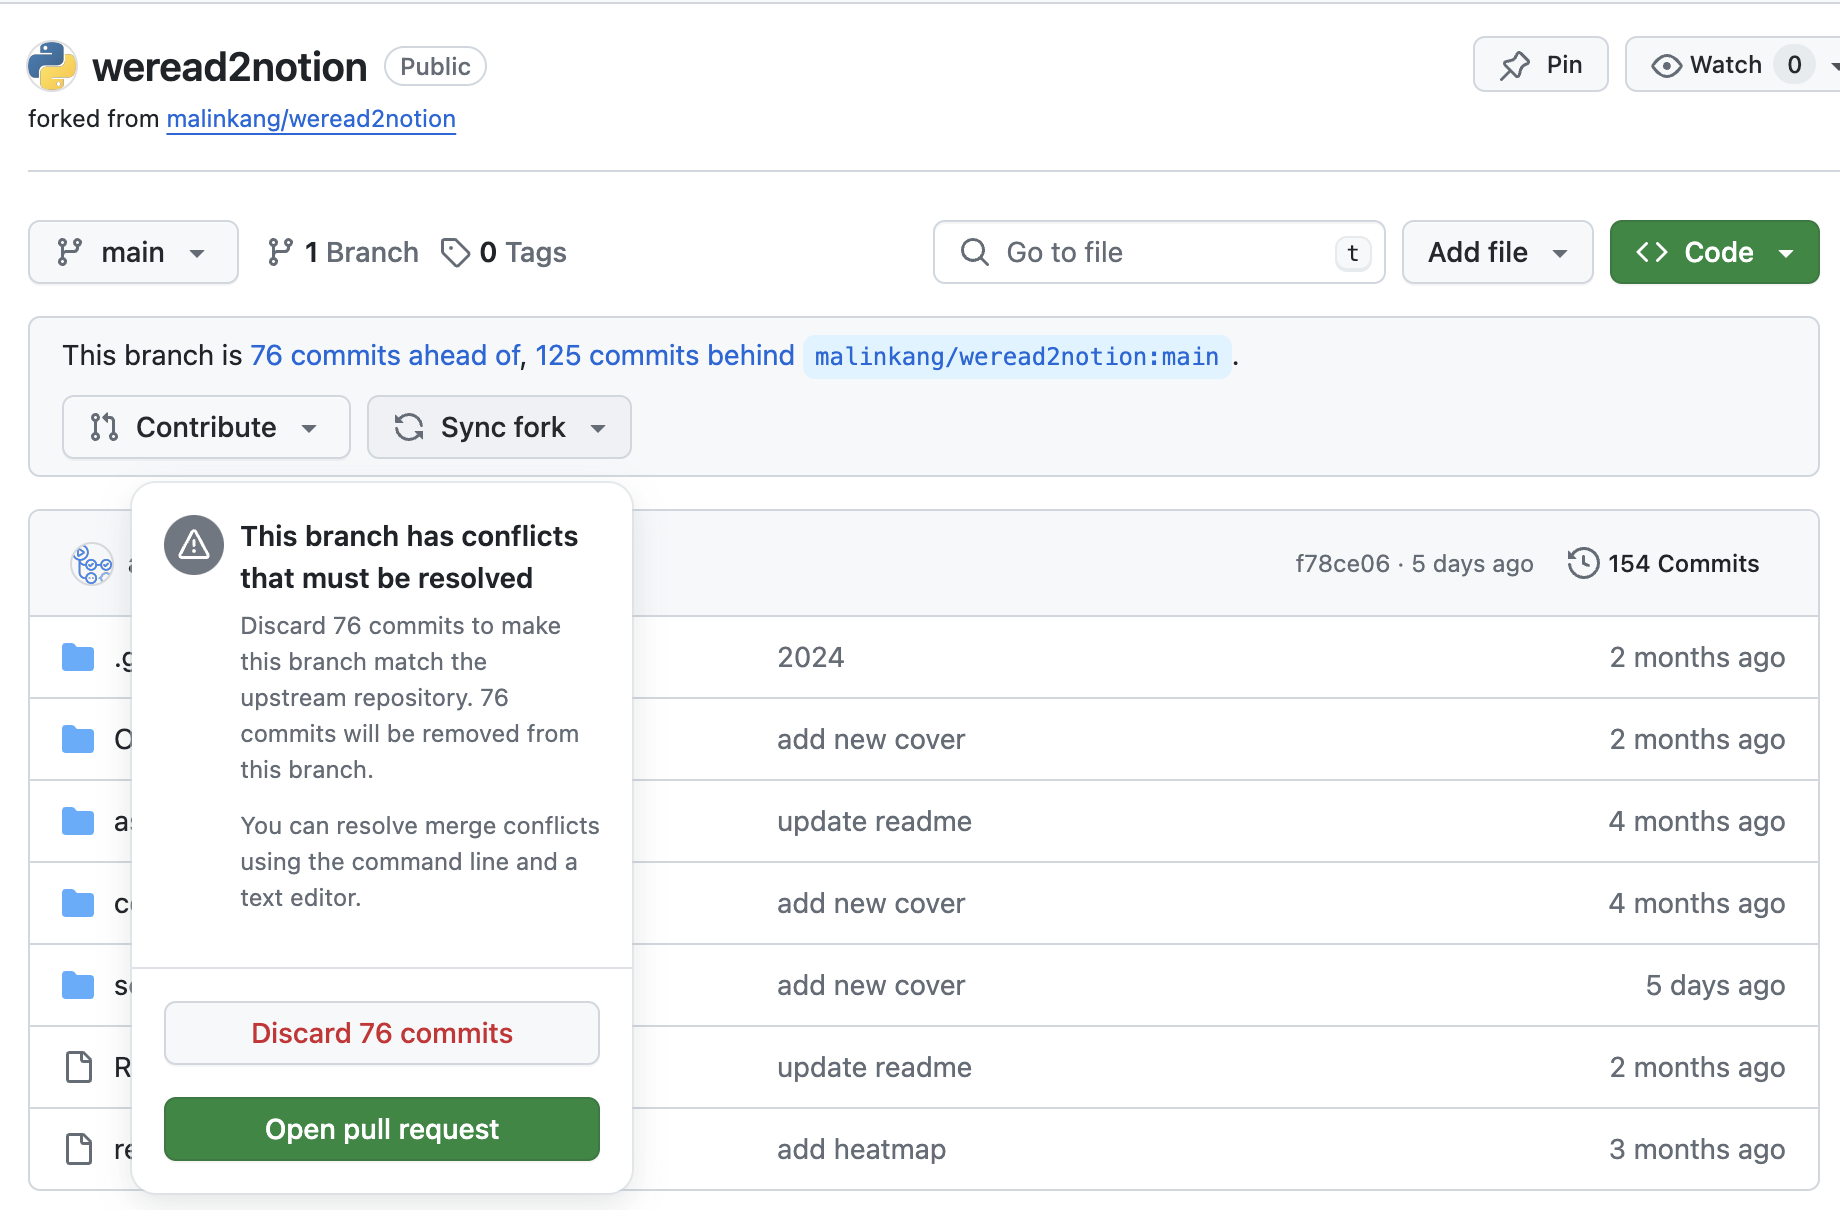Click folder icon in update readme 4 months row
Viewport: 1840px width, 1210px height.
(78, 821)
